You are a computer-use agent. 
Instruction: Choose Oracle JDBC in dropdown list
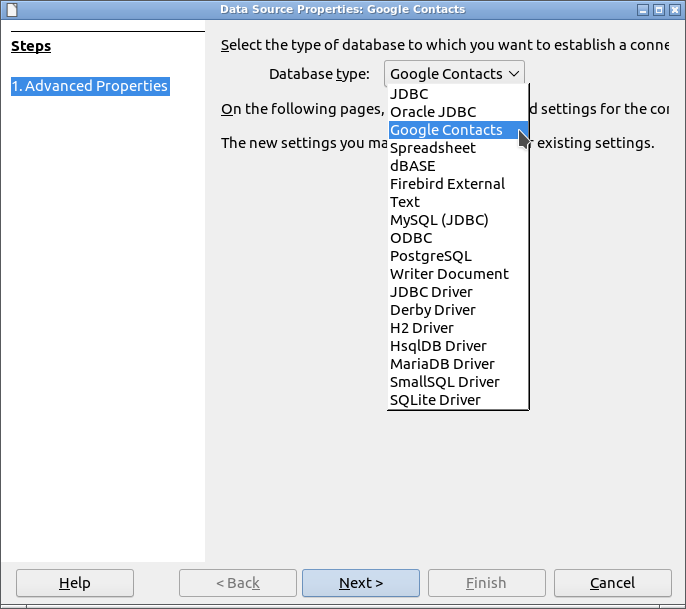(x=458, y=112)
